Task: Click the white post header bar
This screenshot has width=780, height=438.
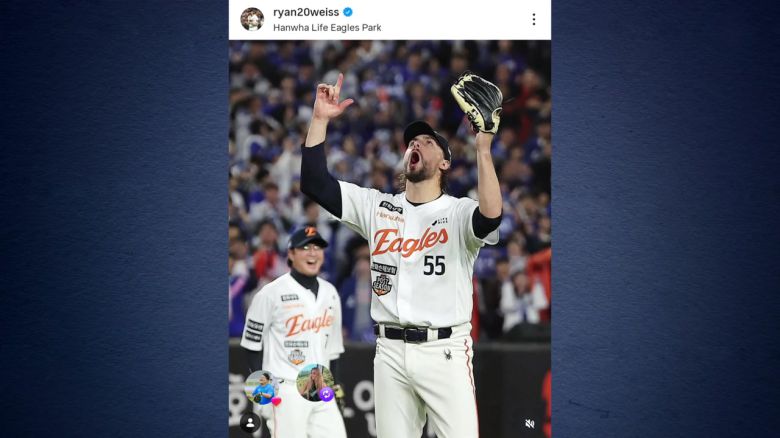Action: tap(390, 19)
